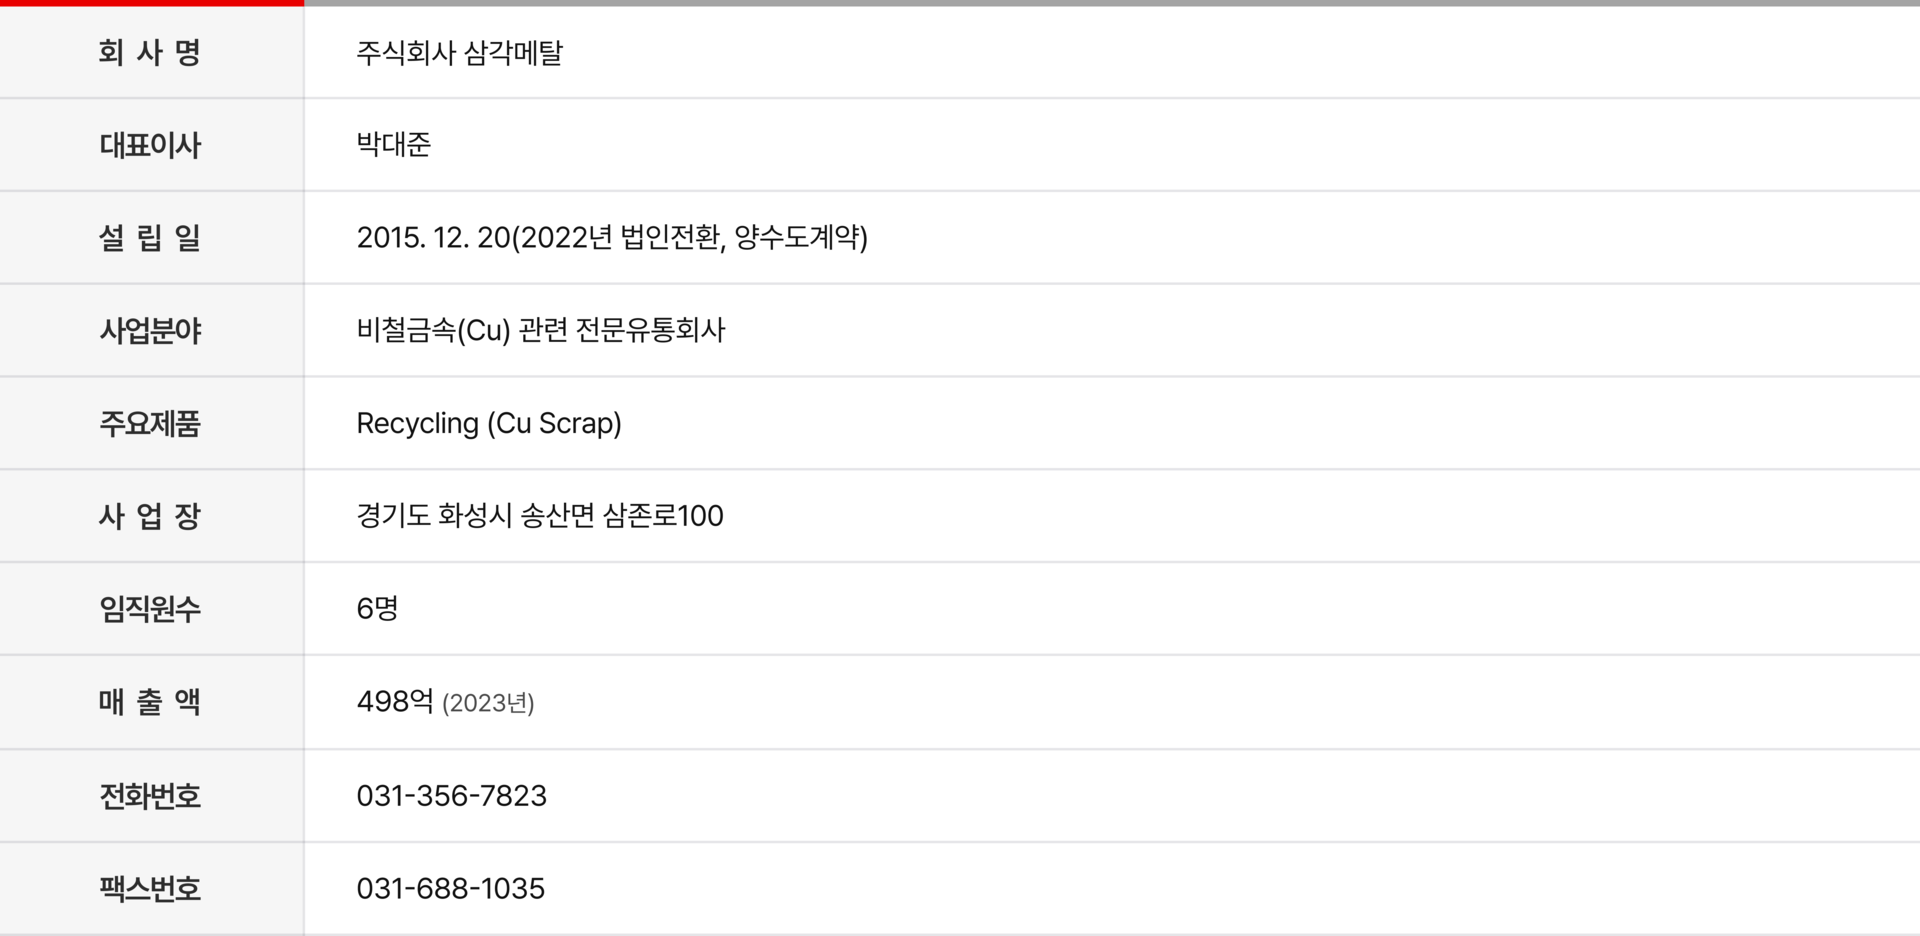Click the 주요제품 row label
Viewport: 1920px width, 936px height.
(x=150, y=424)
